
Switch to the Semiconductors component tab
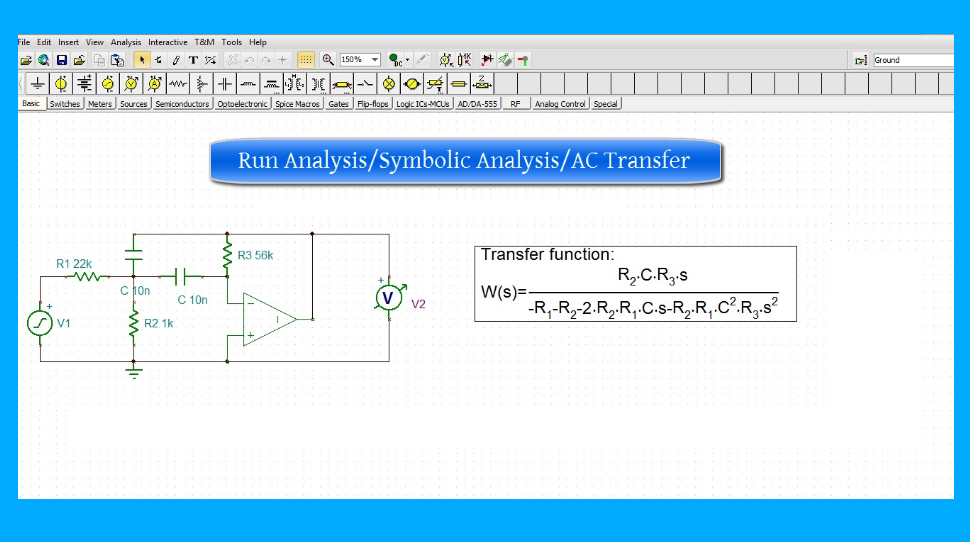click(182, 104)
